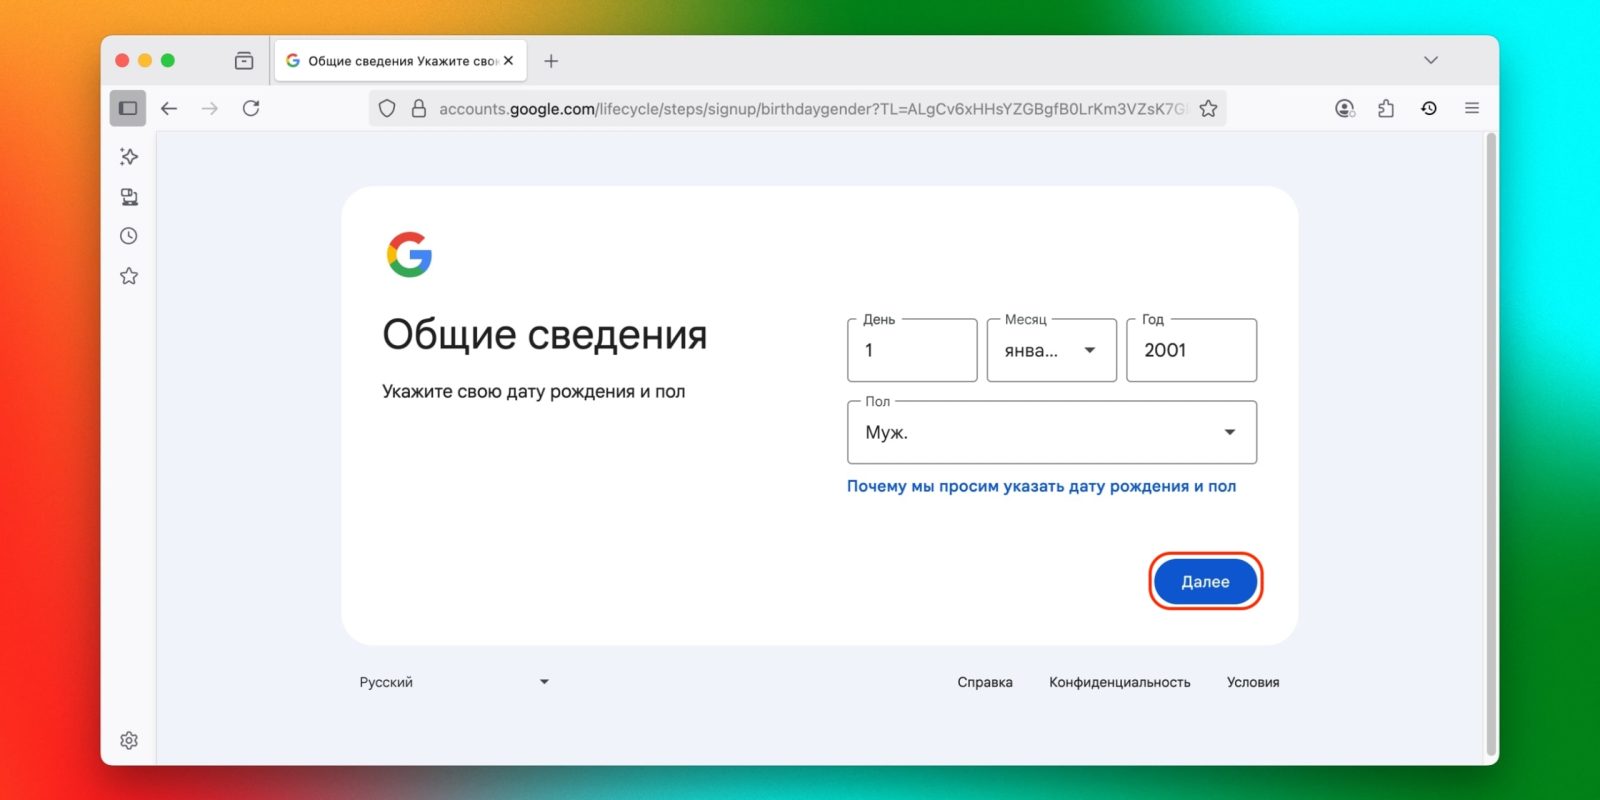Open the Условия link
The height and width of the screenshot is (800, 1600).
coord(1253,682)
